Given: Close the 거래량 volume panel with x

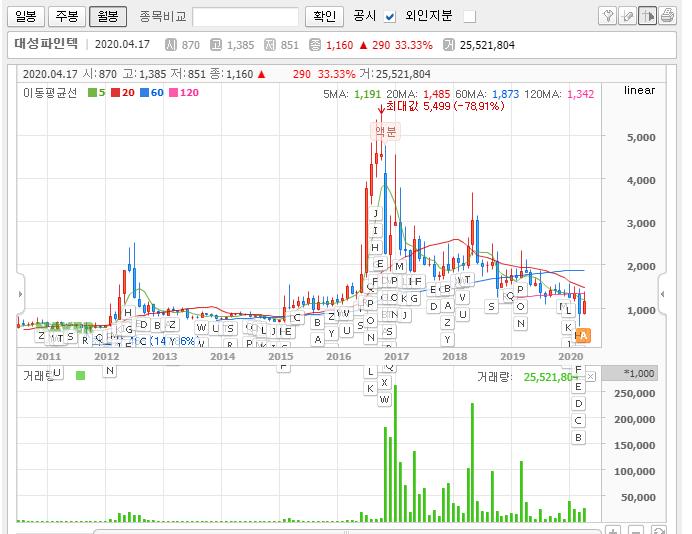Looking at the screenshot, I should (x=590, y=376).
